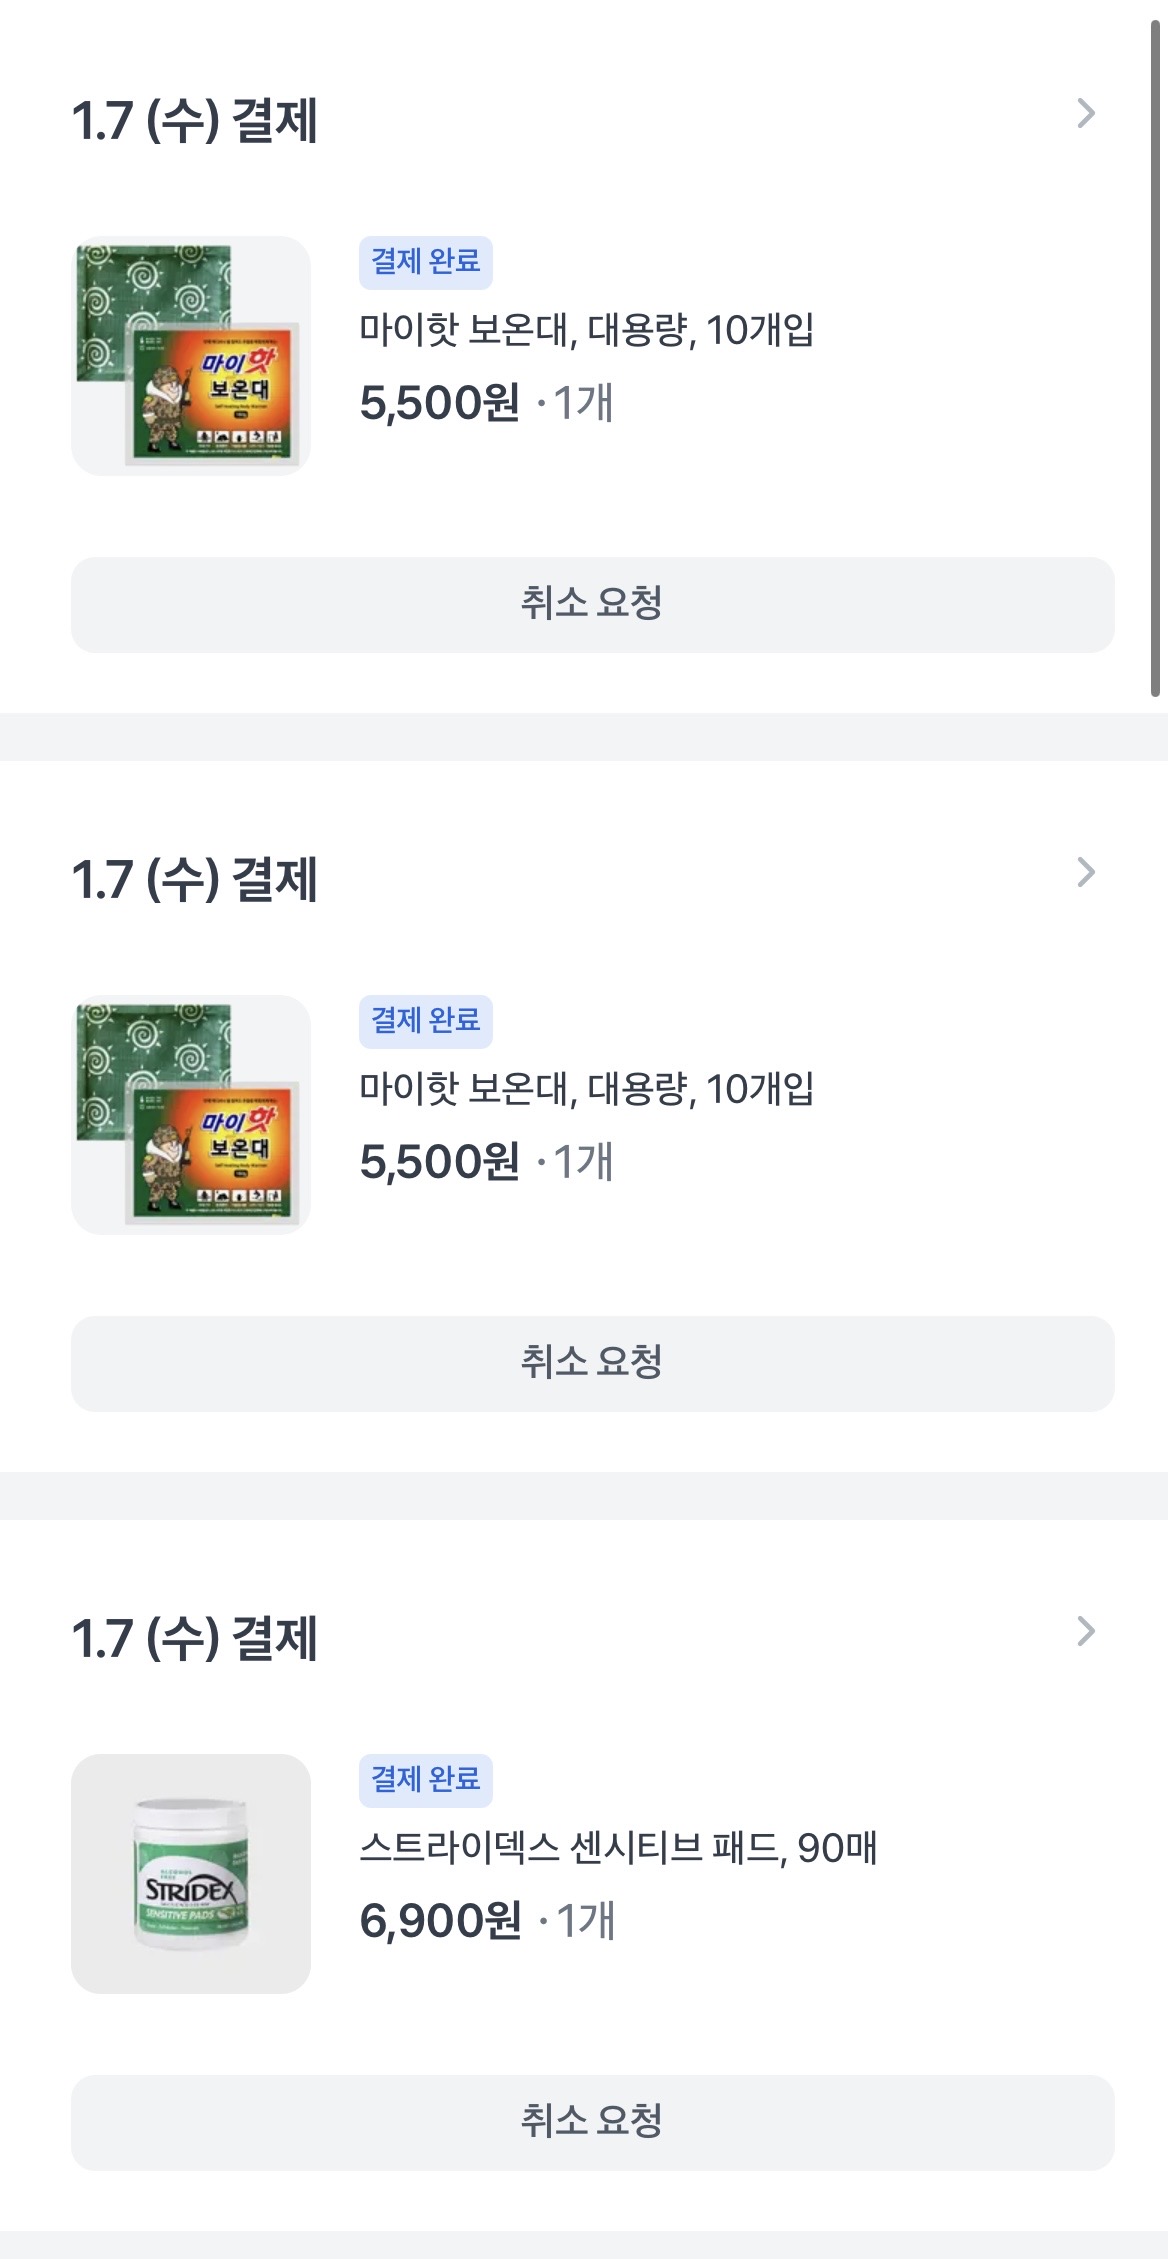Open first 마이핫 보온대, 대용량, 10개입 title
The image size is (1168, 2259).
coord(586,330)
